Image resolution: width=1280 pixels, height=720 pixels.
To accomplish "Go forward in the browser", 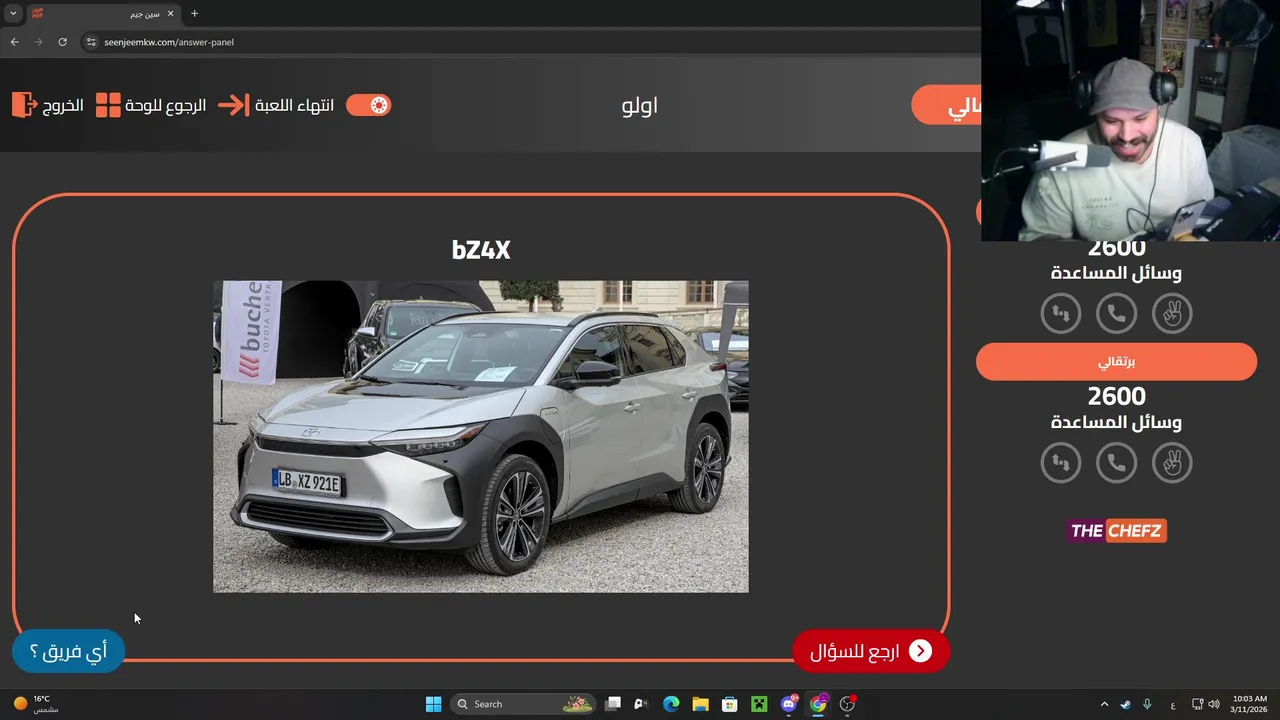I will pyautogui.click(x=38, y=42).
